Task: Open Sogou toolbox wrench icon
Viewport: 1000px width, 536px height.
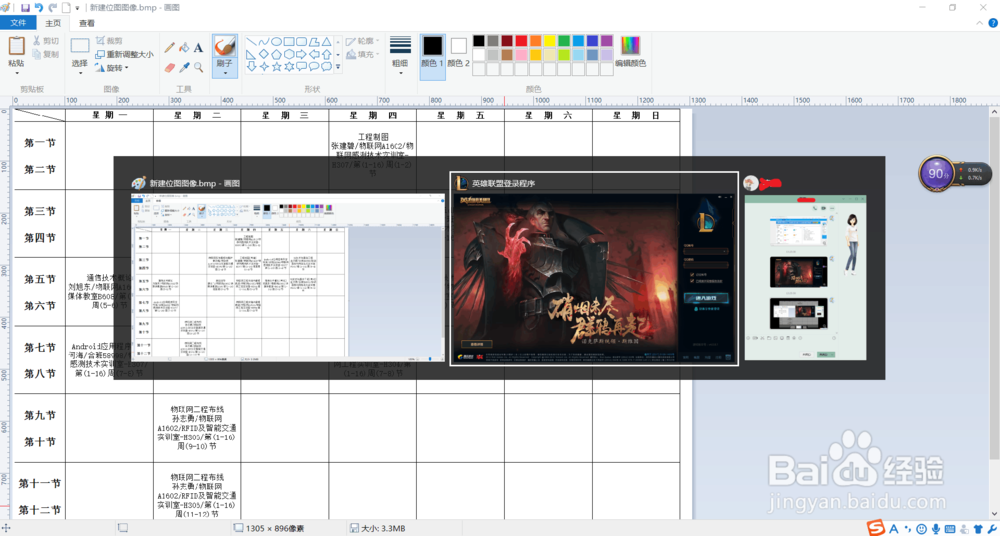Action: [990, 528]
